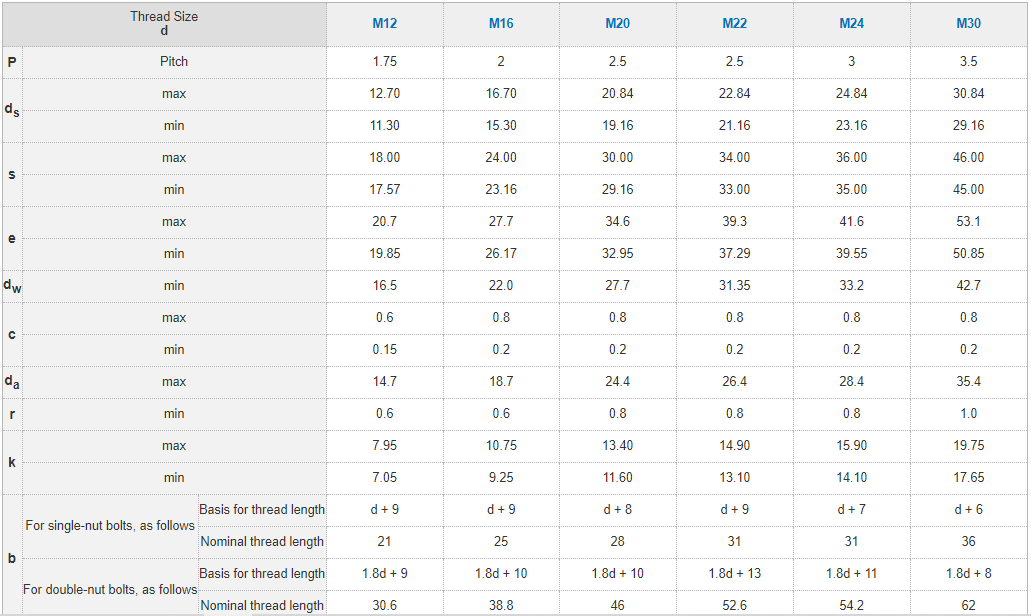Click the 53.1 value in M30 column
The height and width of the screenshot is (616, 1031).
click(969, 221)
